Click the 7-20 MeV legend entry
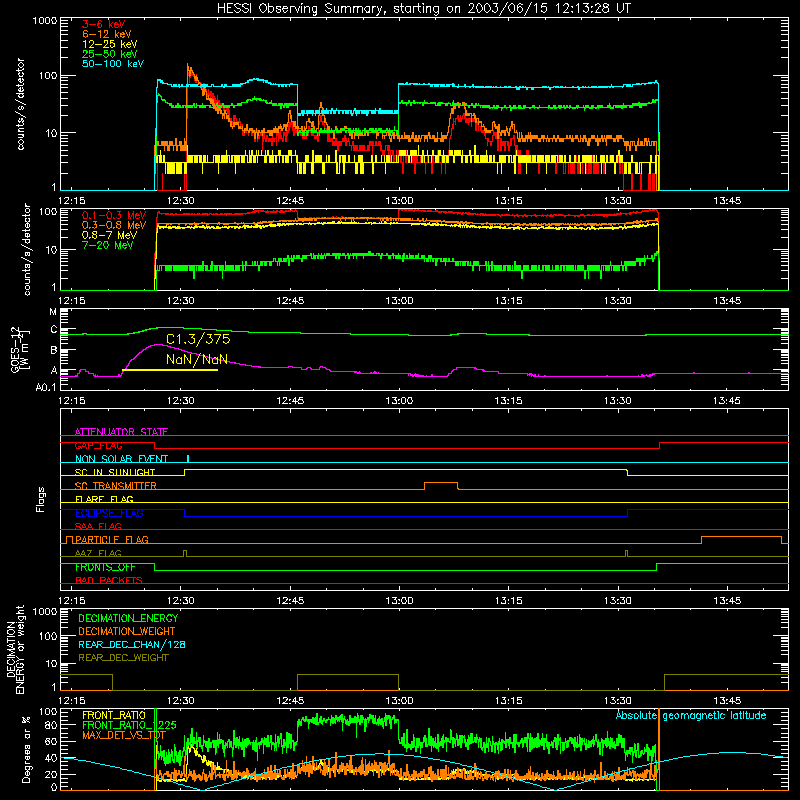Image resolution: width=800 pixels, height=800 pixels. [x=108, y=245]
